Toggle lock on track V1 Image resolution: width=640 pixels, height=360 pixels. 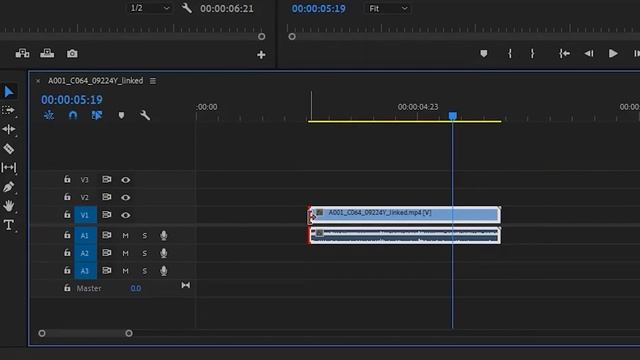[x=67, y=214]
